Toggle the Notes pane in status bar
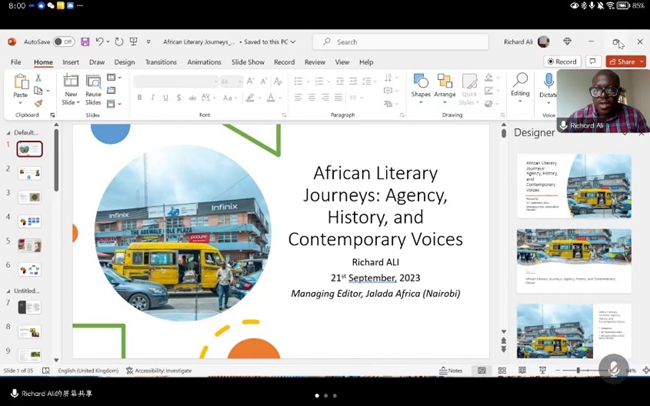650x406 pixels. click(452, 371)
